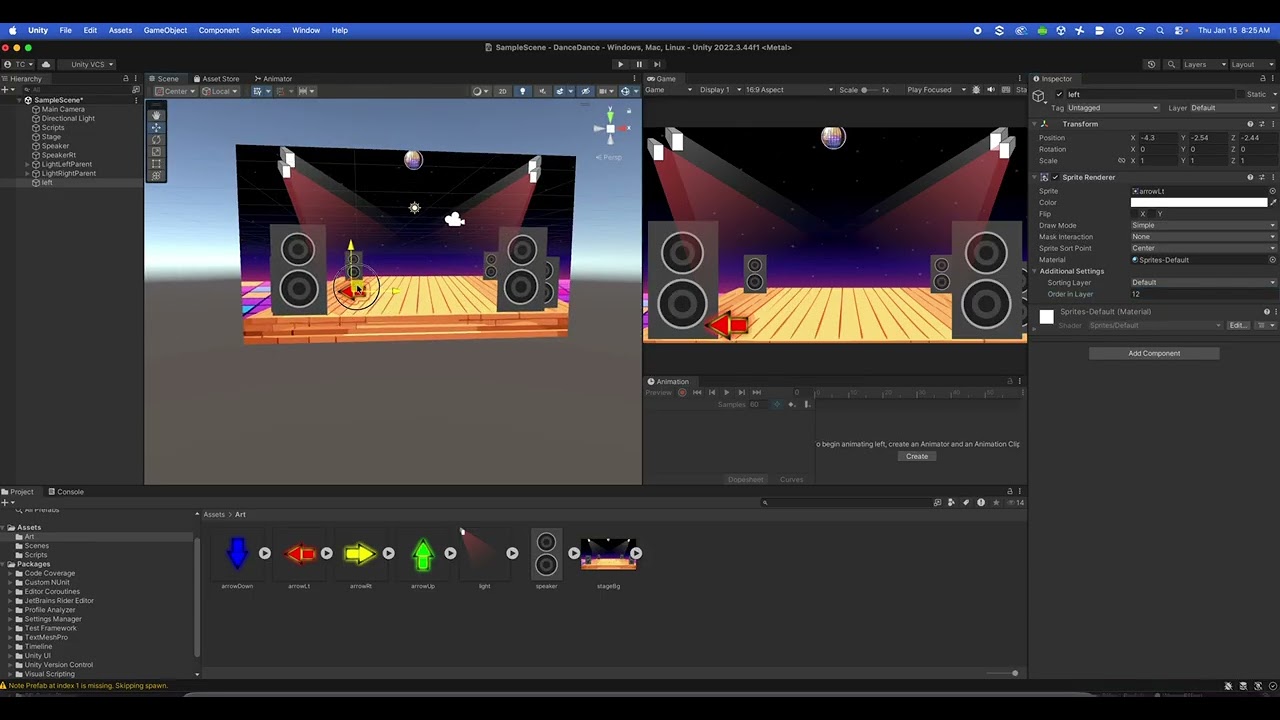Select the Move tool in Scene view
Screen dimensions: 1280x720
pyautogui.click(x=156, y=127)
